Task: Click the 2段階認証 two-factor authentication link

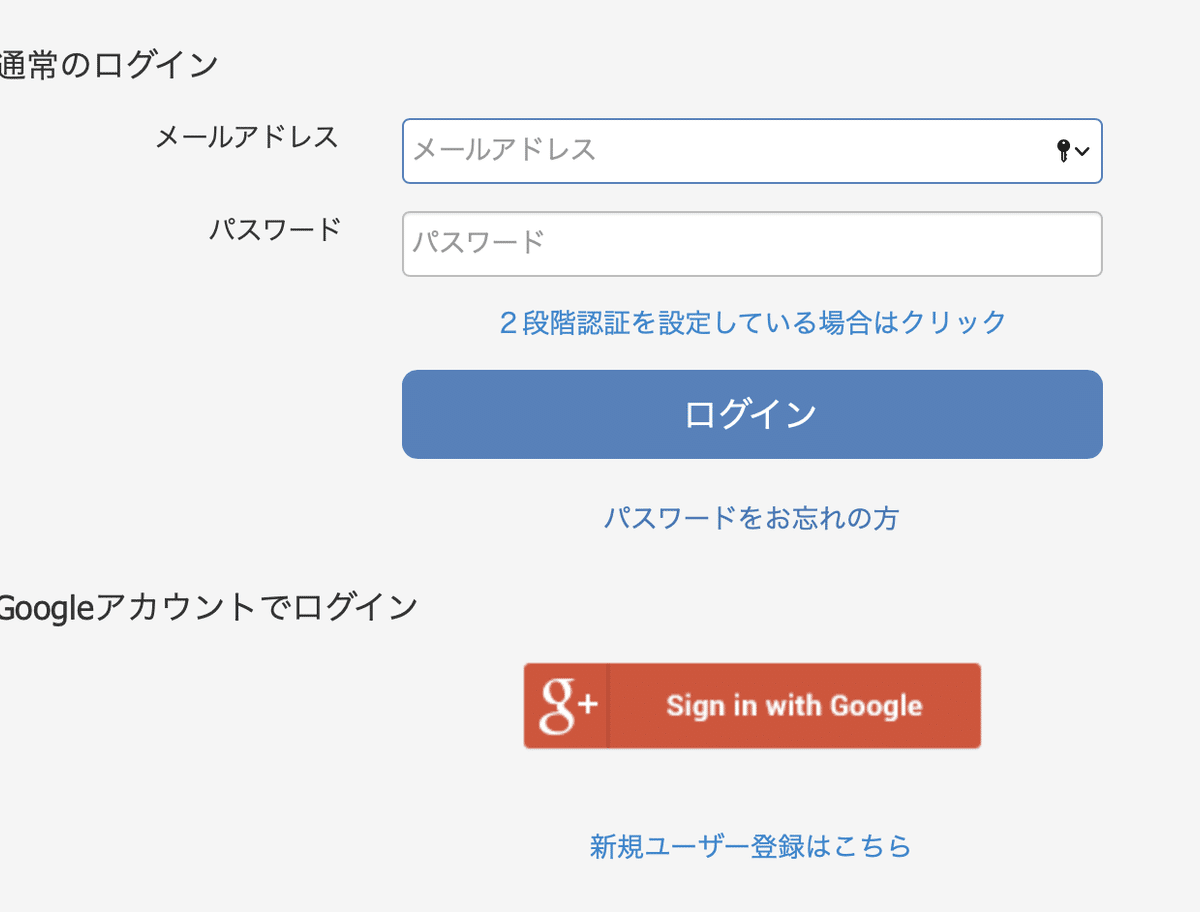Action: tap(752, 322)
